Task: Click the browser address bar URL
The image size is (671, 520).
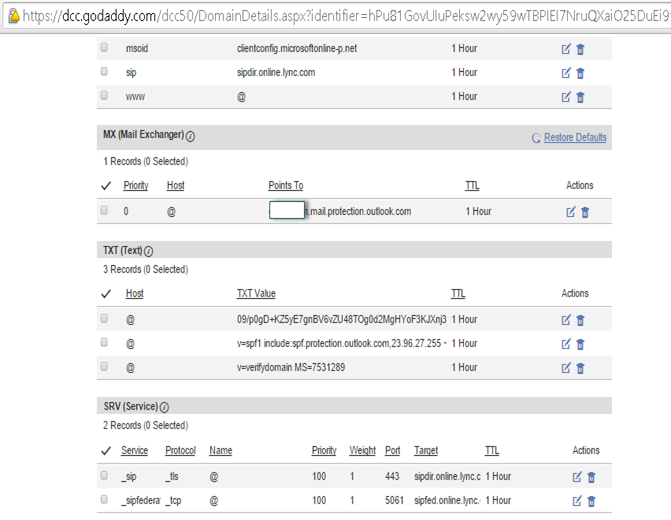Action: pos(346,16)
